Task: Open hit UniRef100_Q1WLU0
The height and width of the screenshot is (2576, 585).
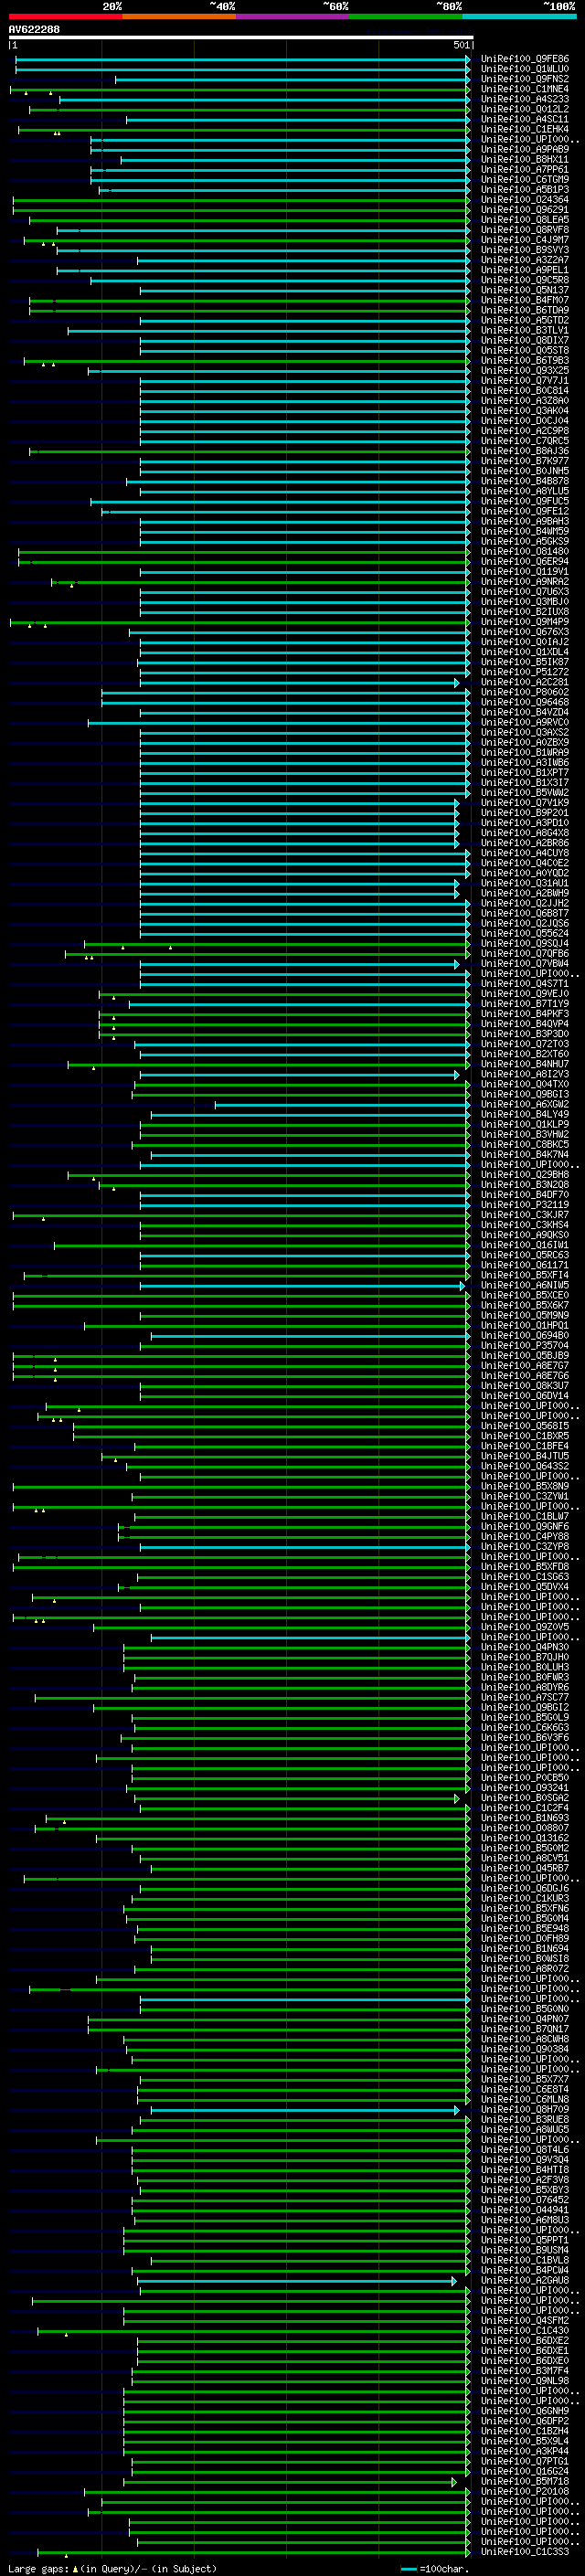Action: pyautogui.click(x=525, y=69)
